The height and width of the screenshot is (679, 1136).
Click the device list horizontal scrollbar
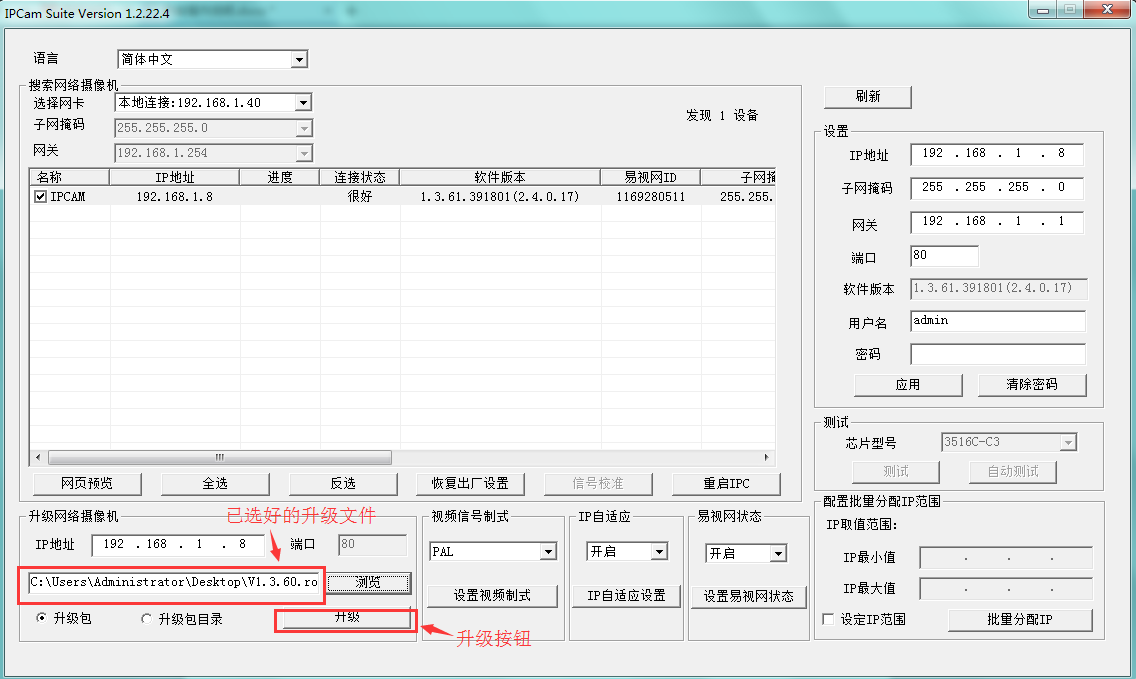click(x=400, y=457)
